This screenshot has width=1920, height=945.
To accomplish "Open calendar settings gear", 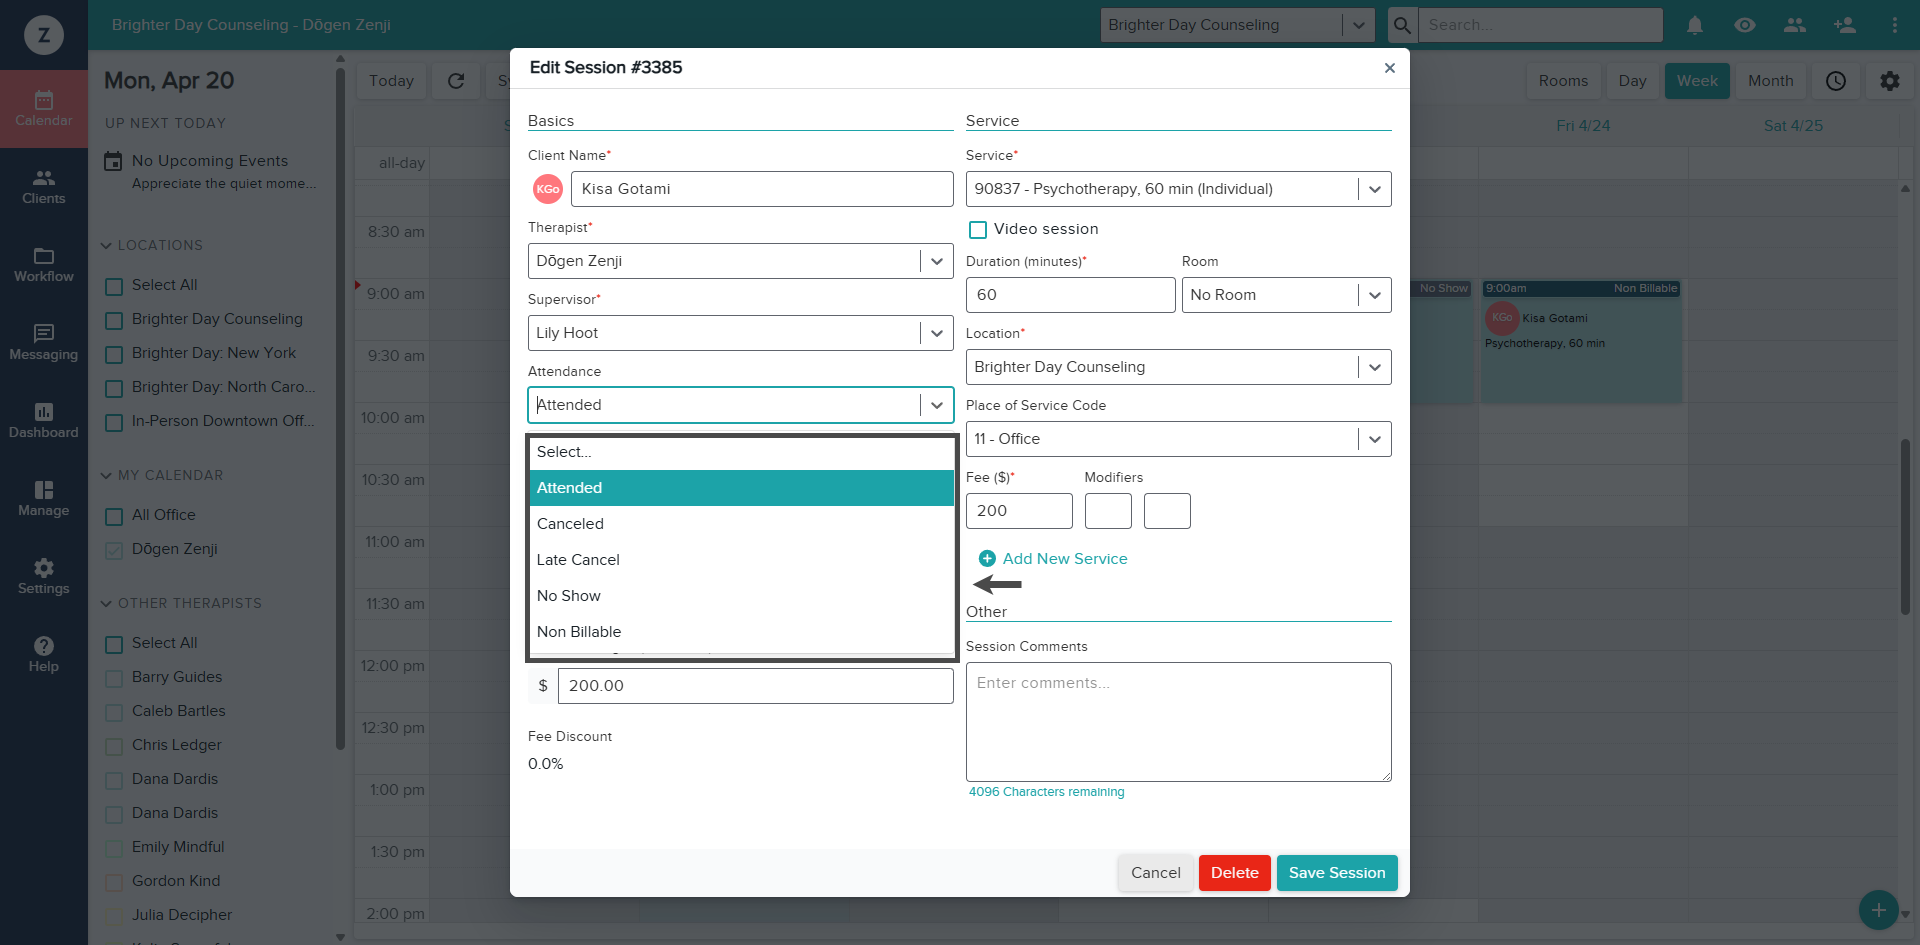I will pos(1890,81).
